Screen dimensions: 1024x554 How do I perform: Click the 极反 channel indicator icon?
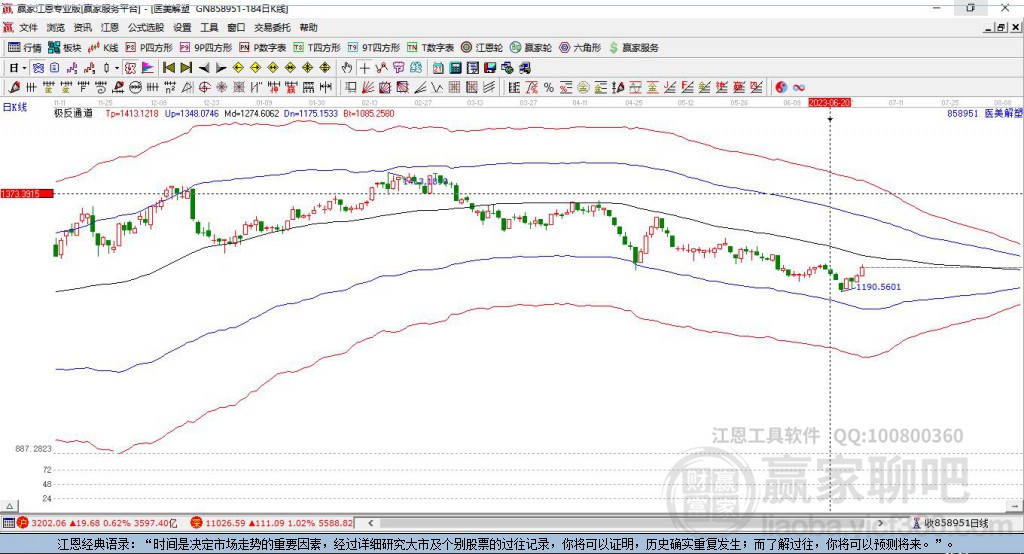click(x=131, y=68)
